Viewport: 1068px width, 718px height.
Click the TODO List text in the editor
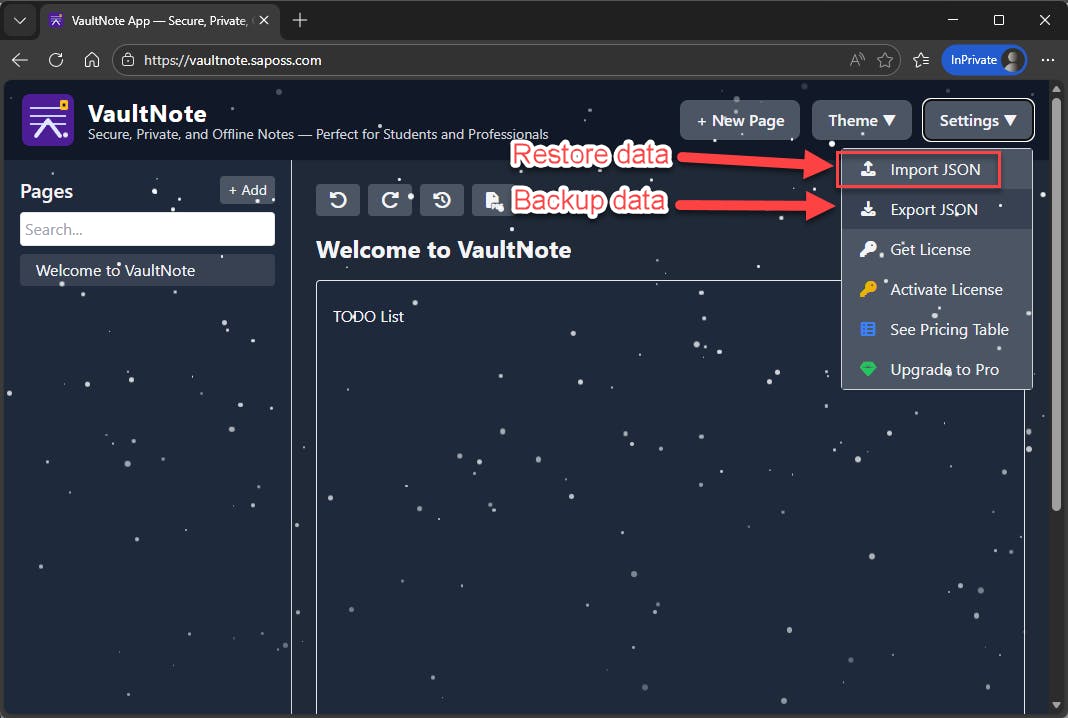click(368, 317)
